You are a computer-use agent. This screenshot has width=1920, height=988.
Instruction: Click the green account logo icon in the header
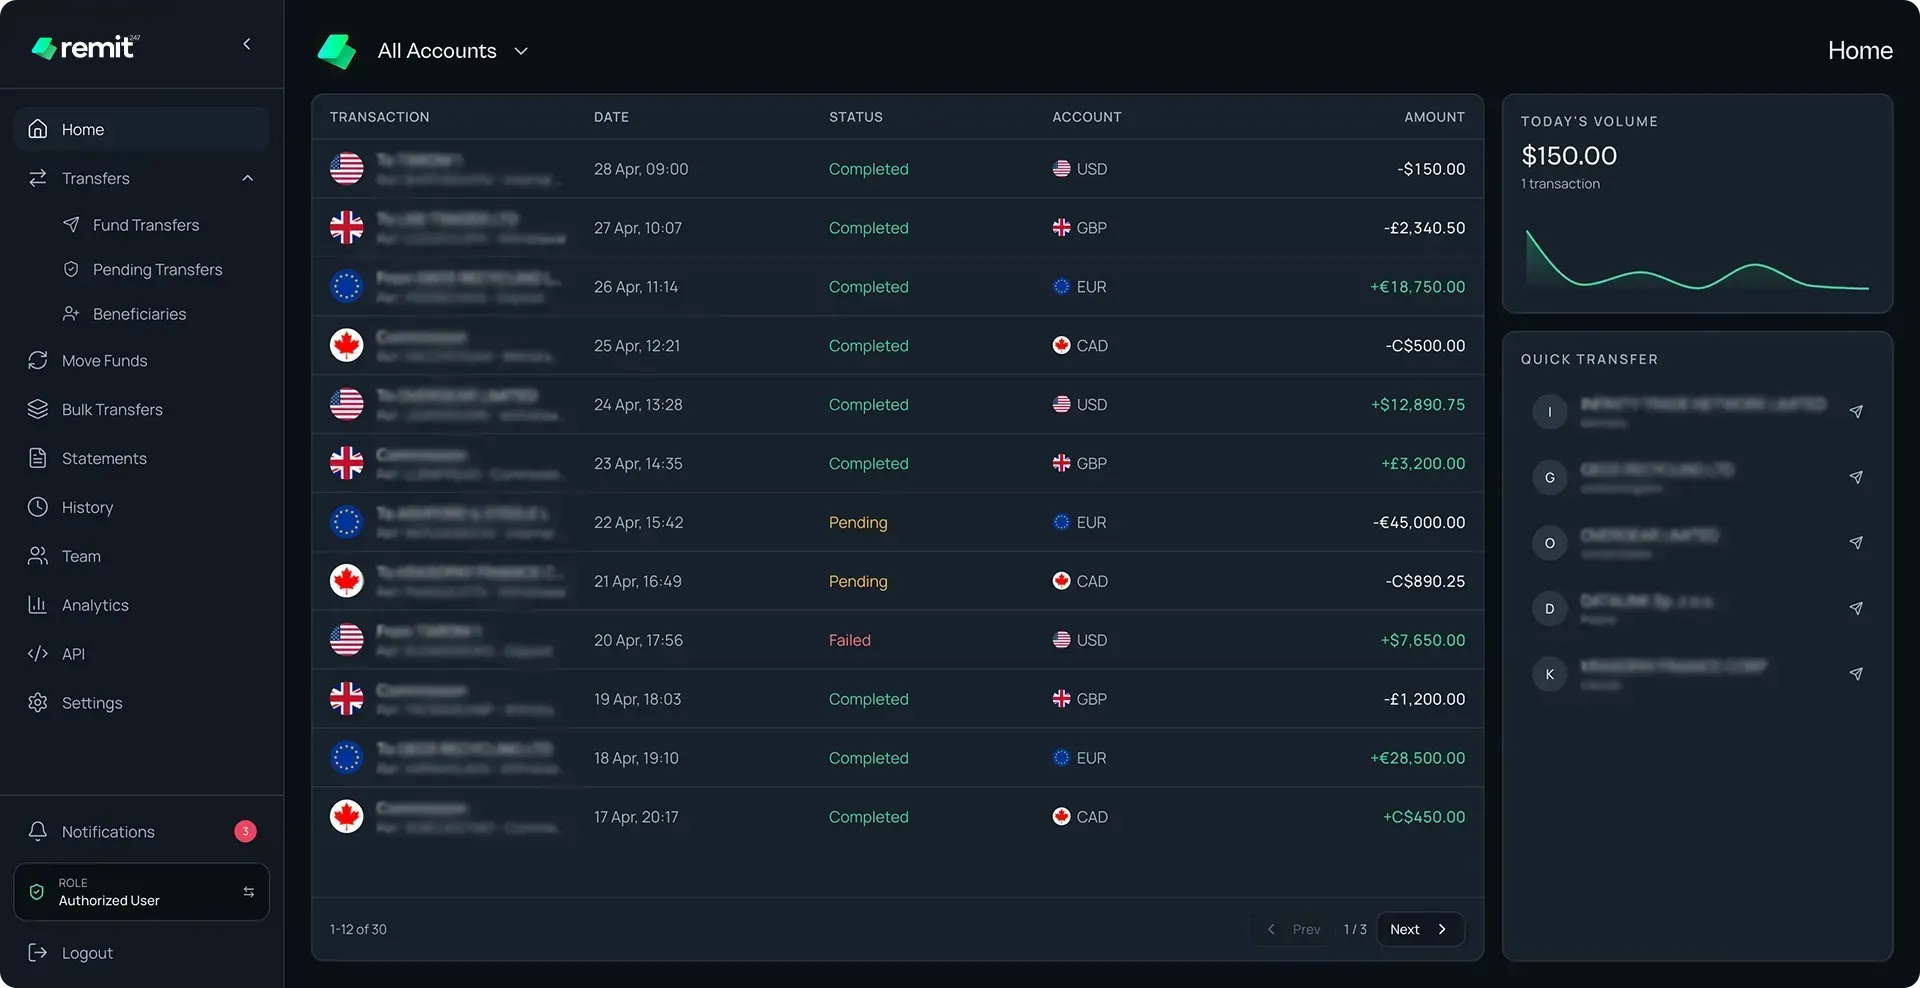point(337,51)
